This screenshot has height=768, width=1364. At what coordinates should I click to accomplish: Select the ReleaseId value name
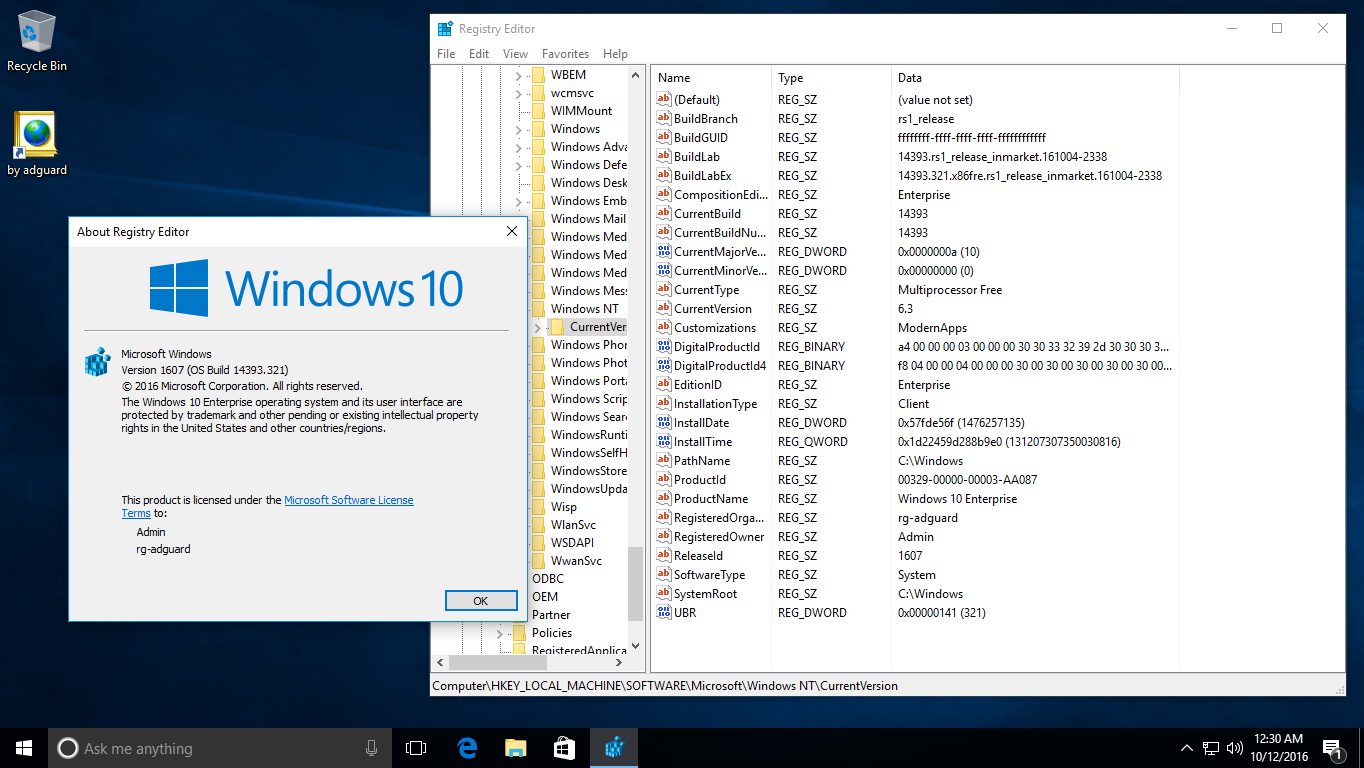pos(698,555)
